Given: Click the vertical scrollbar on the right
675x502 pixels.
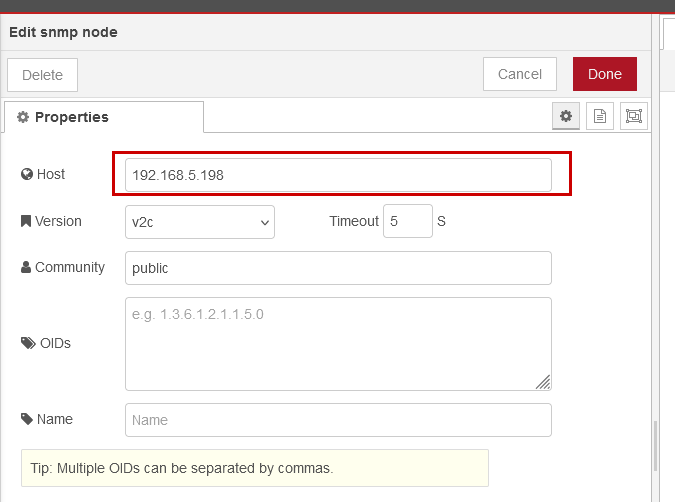Looking at the screenshot, I should (x=655, y=446).
